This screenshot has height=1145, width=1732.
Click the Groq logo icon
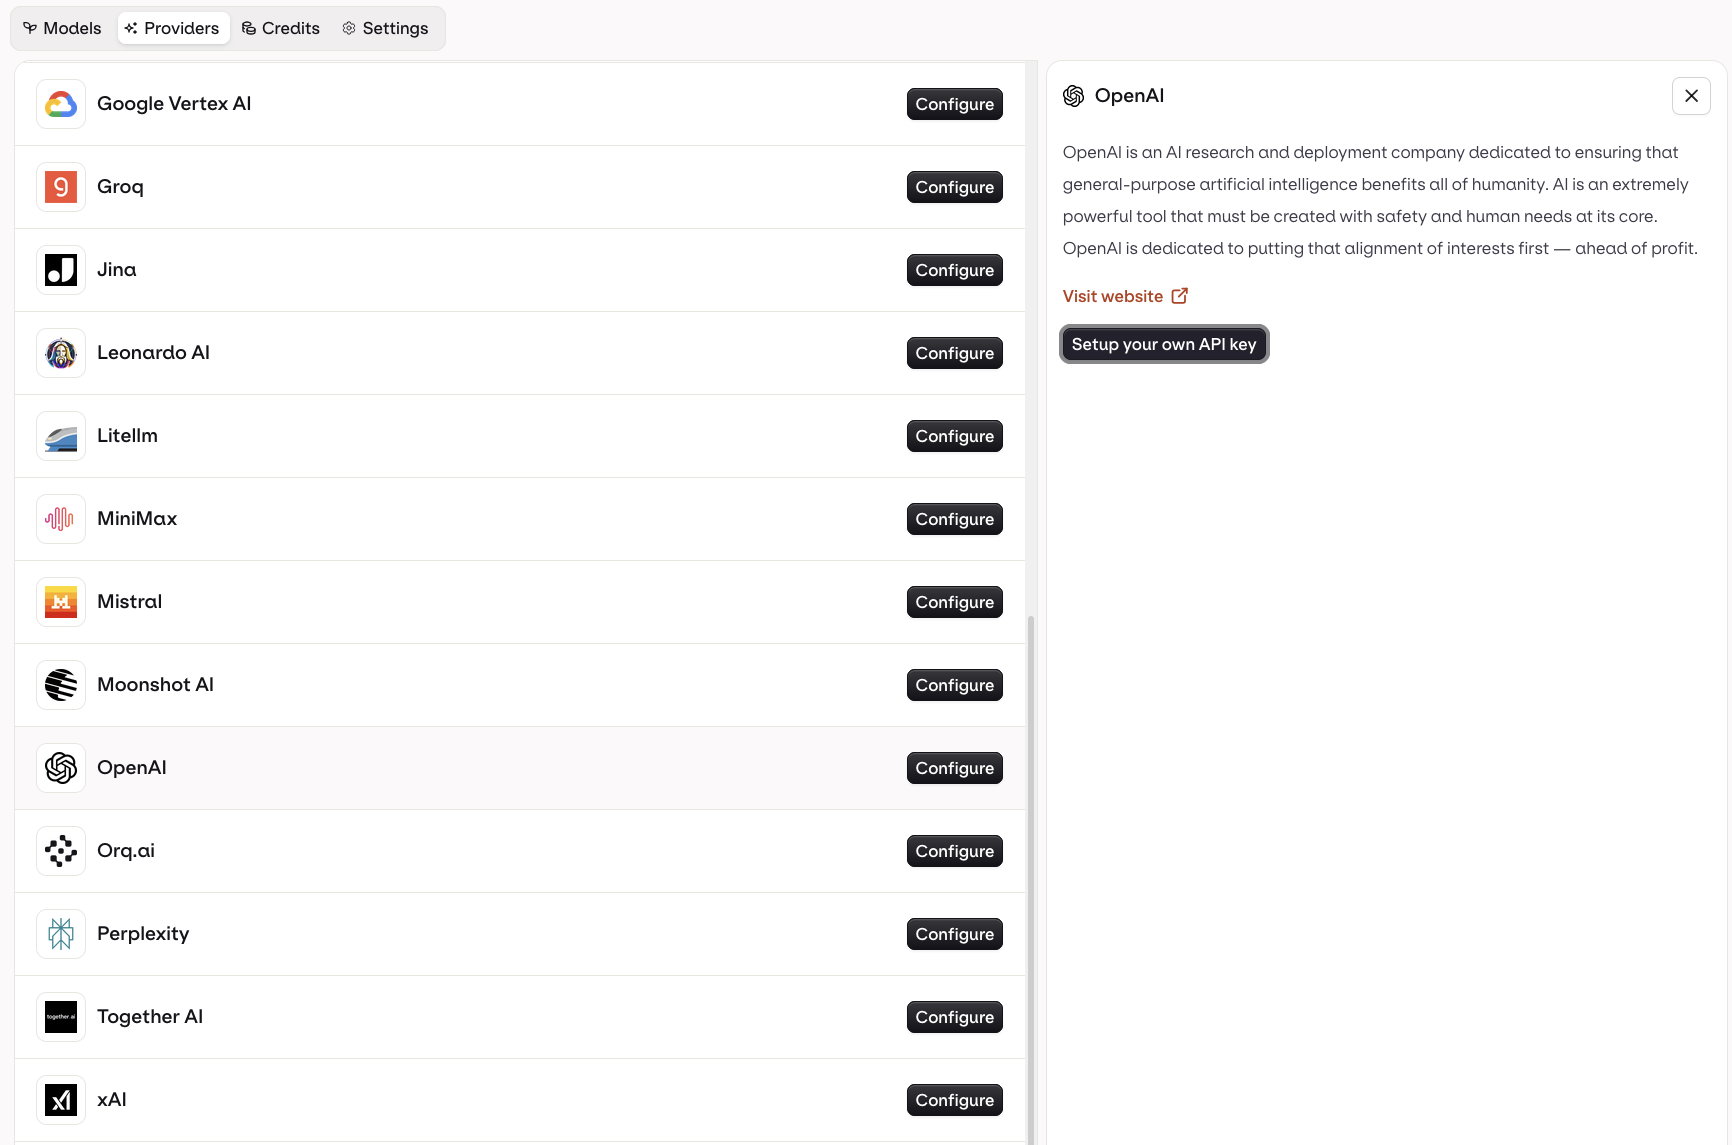[x=61, y=187]
